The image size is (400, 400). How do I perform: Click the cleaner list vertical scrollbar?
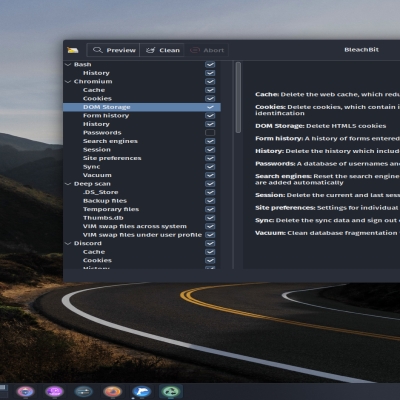238,98
